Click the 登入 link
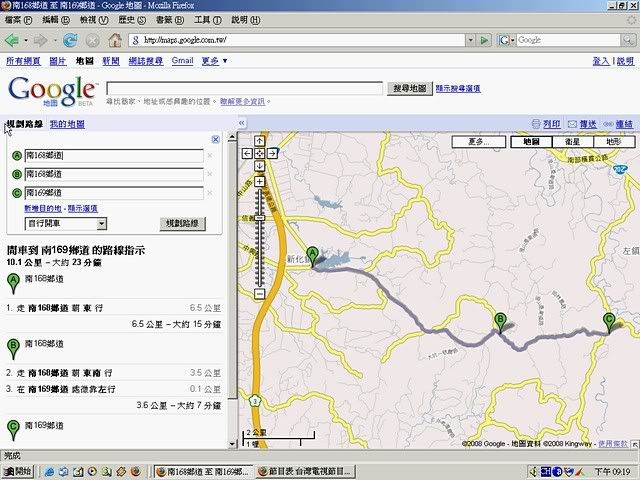The image size is (640, 480). [x=601, y=61]
